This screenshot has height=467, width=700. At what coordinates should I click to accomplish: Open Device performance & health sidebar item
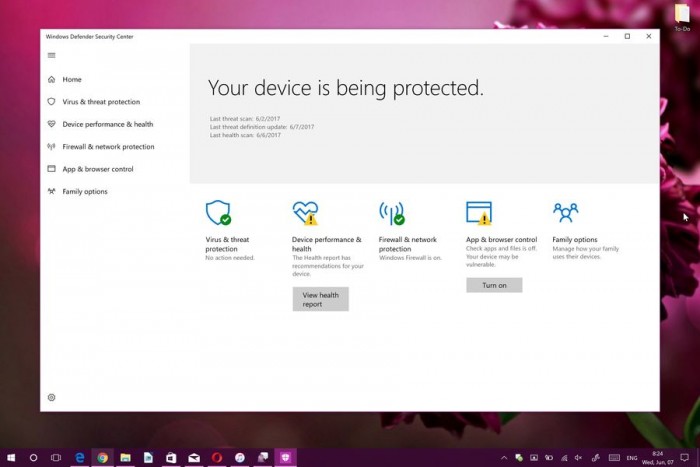(x=108, y=124)
